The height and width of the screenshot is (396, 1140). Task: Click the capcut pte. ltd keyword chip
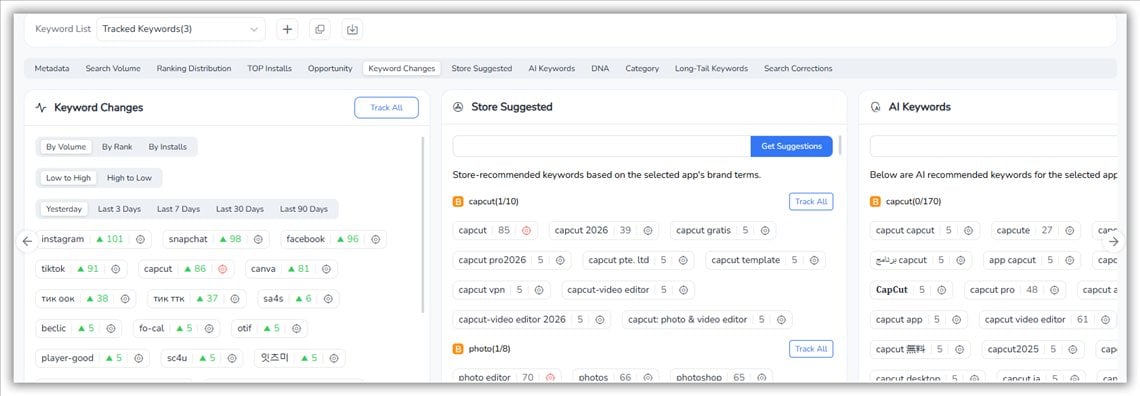[638, 260]
